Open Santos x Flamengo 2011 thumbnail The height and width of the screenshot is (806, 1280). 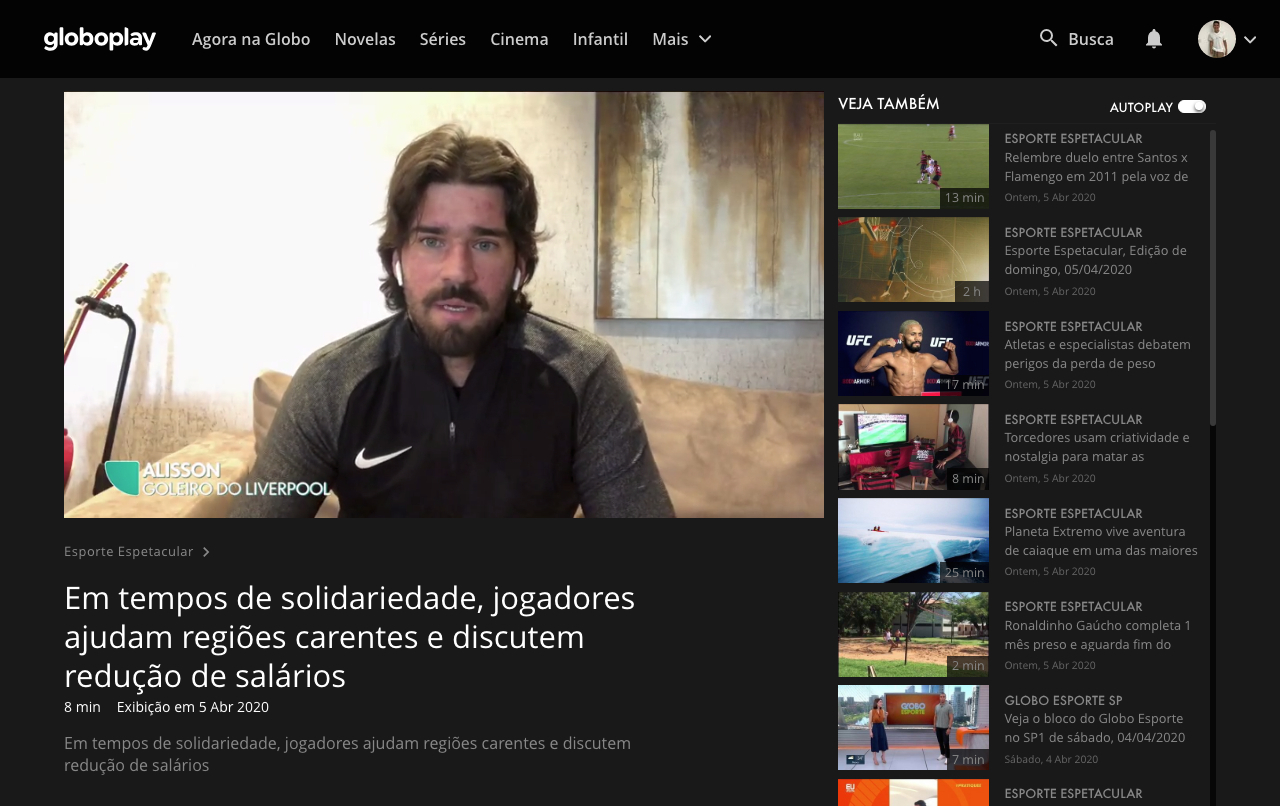(913, 166)
